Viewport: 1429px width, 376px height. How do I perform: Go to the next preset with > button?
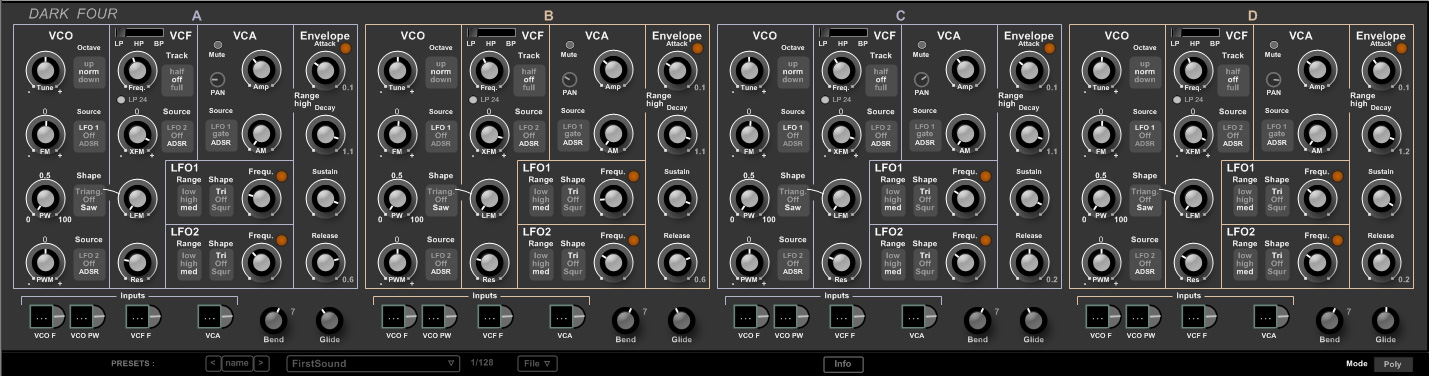[262, 363]
